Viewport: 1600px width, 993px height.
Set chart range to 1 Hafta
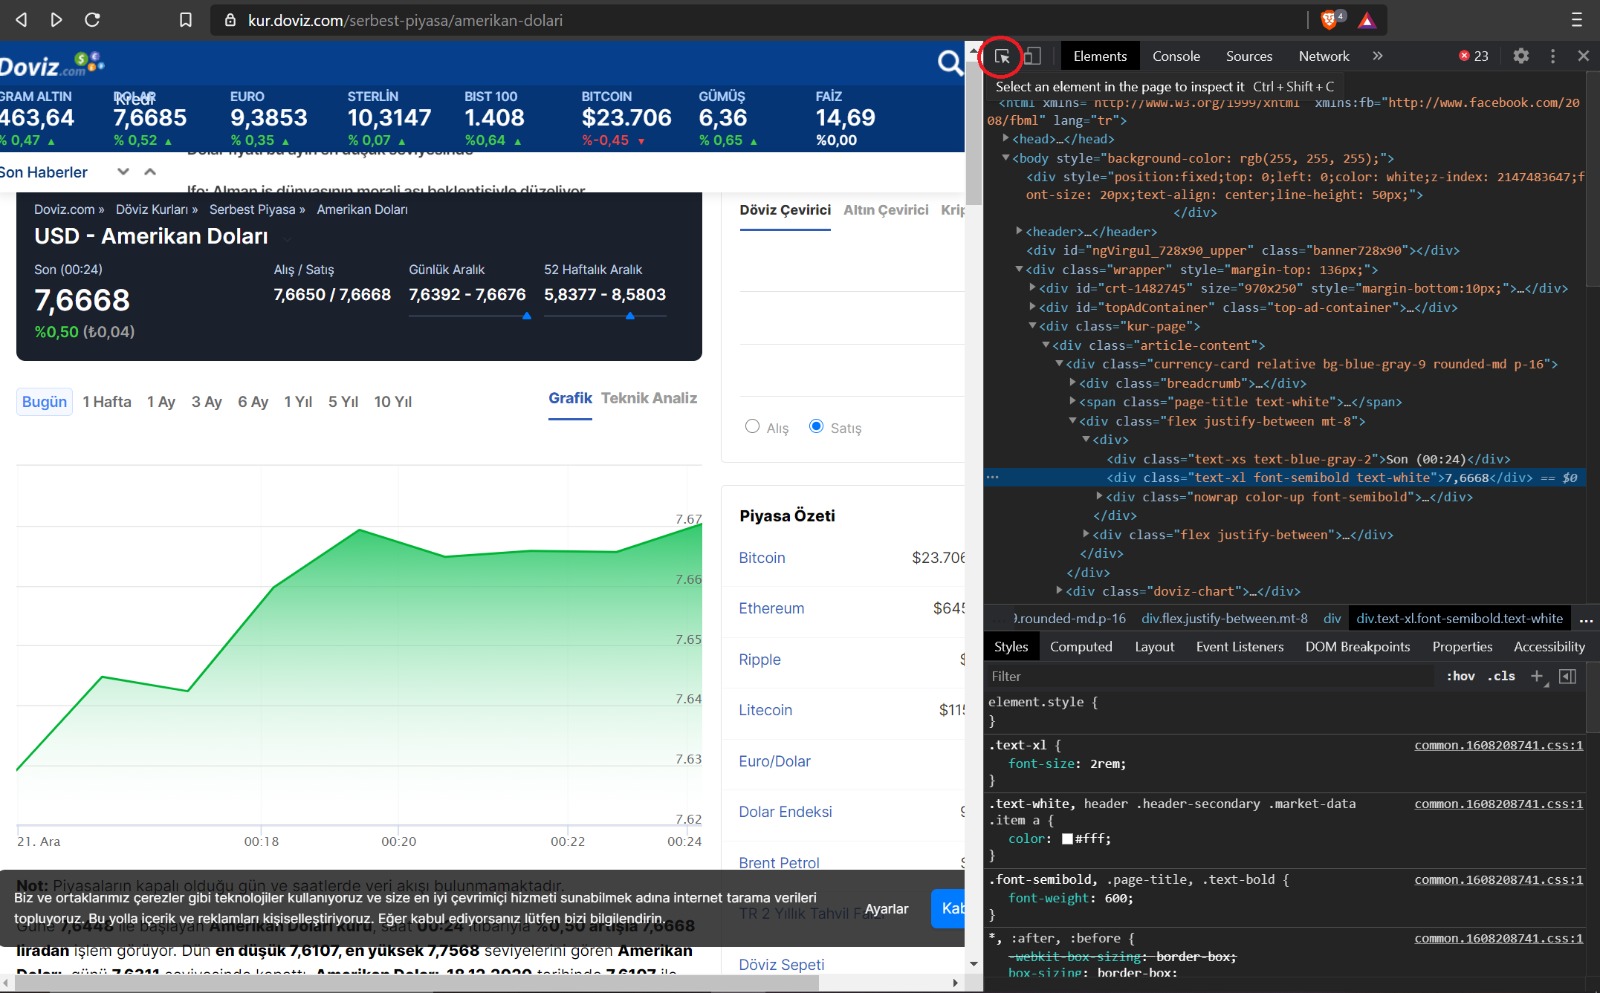coord(107,402)
